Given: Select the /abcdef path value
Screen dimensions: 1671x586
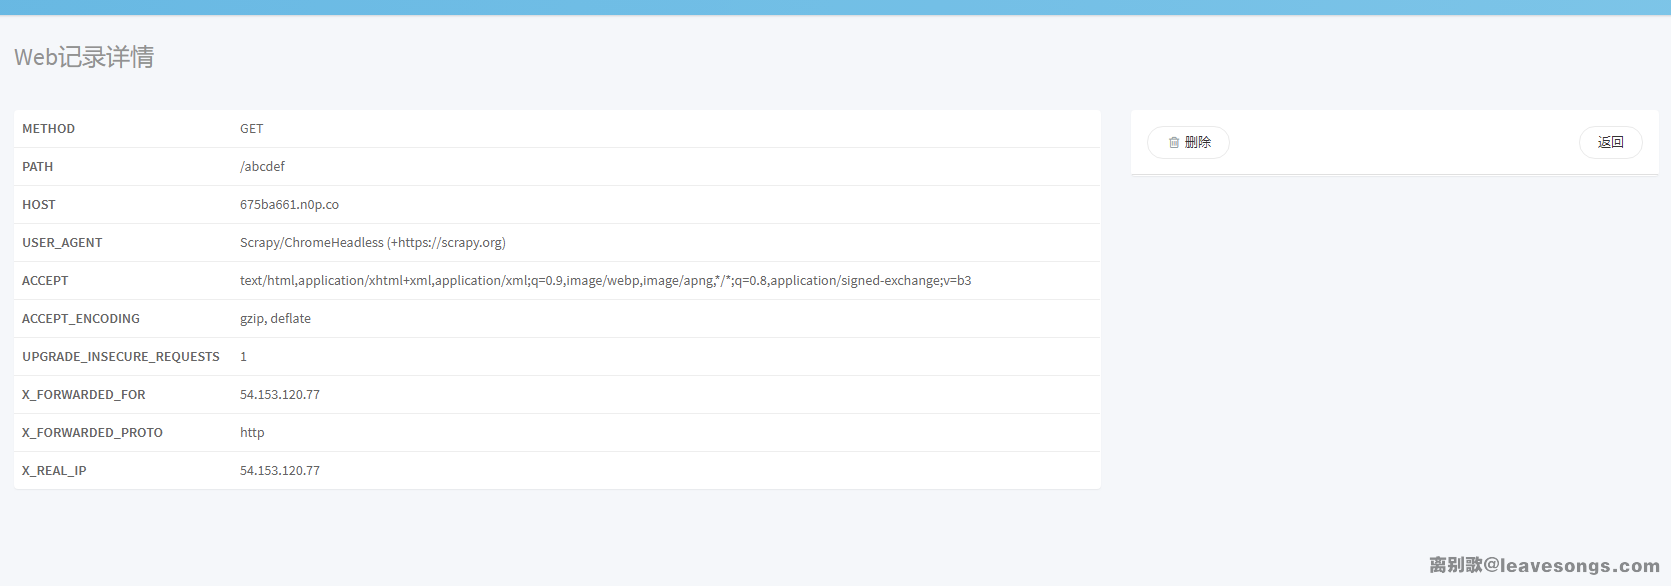Looking at the screenshot, I should click(262, 167).
